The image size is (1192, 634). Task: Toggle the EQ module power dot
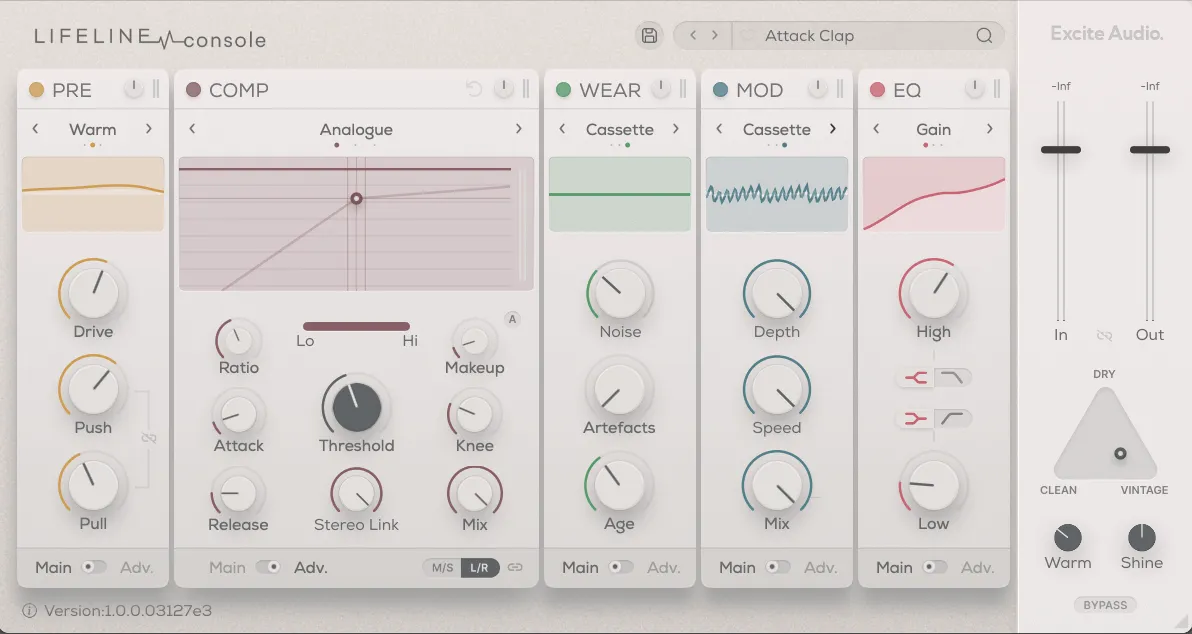(877, 90)
